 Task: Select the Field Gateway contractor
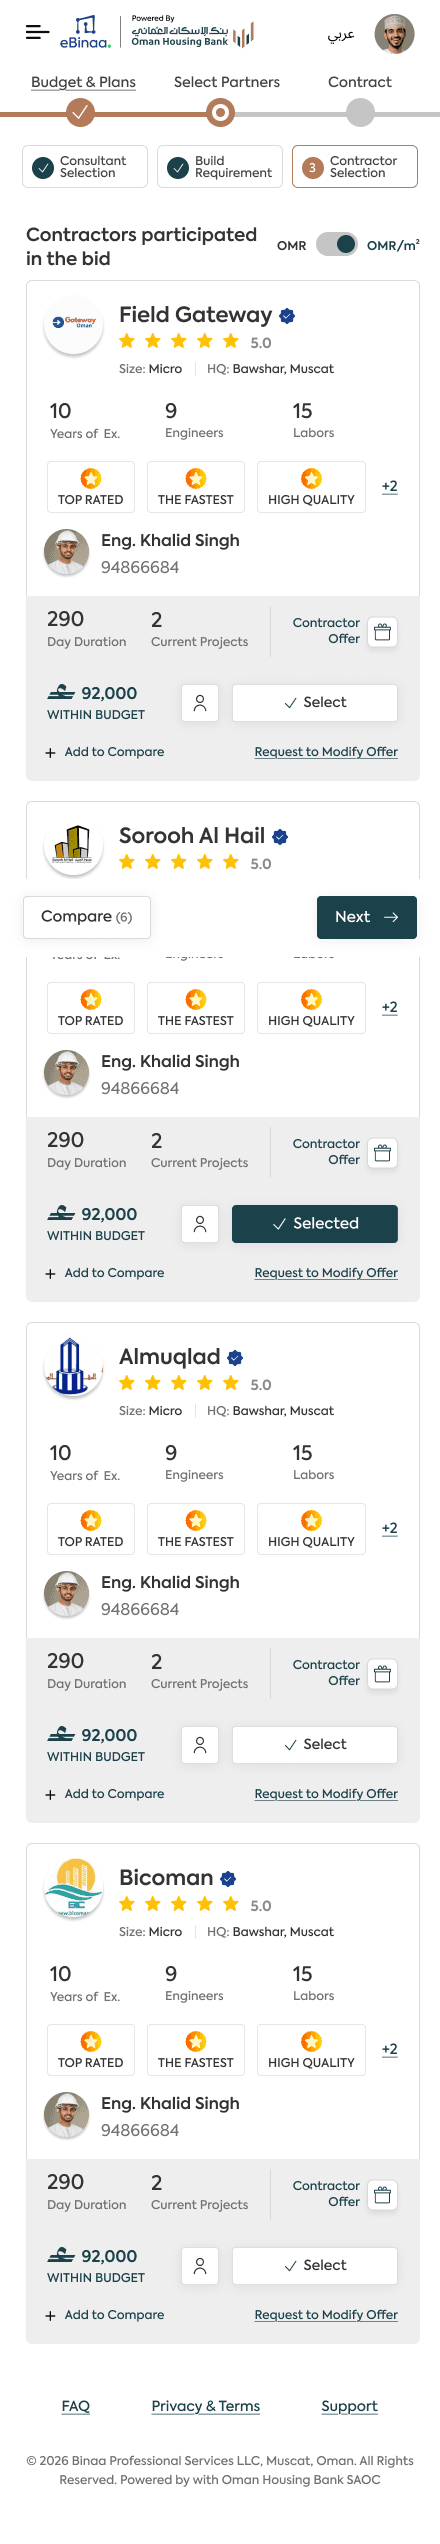[315, 703]
